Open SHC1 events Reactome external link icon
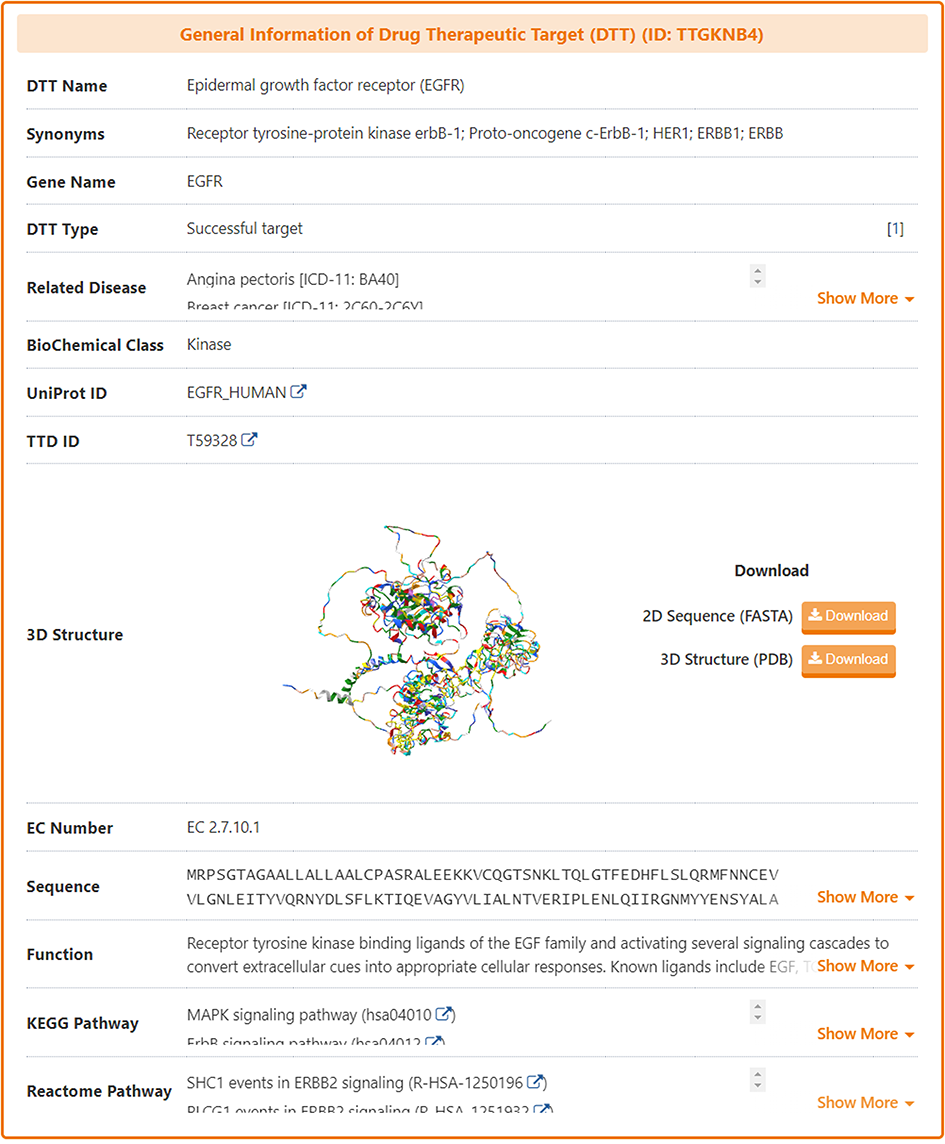This screenshot has width=945, height=1144. 537,1082
